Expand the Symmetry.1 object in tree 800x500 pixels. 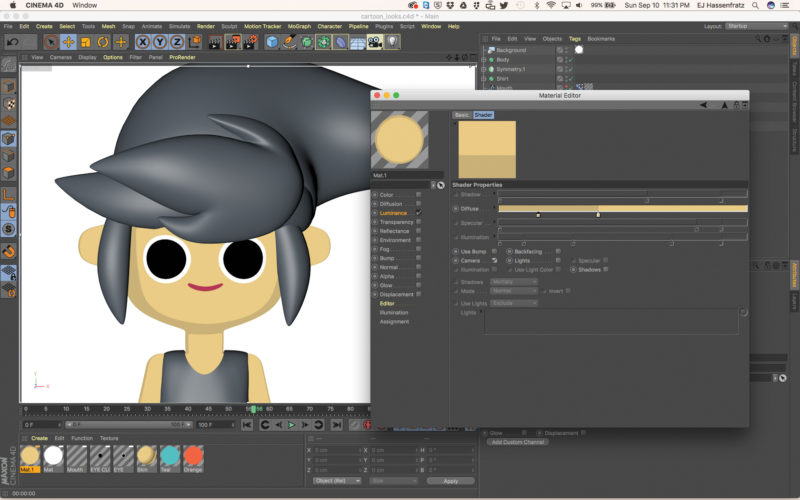pyautogui.click(x=484, y=68)
